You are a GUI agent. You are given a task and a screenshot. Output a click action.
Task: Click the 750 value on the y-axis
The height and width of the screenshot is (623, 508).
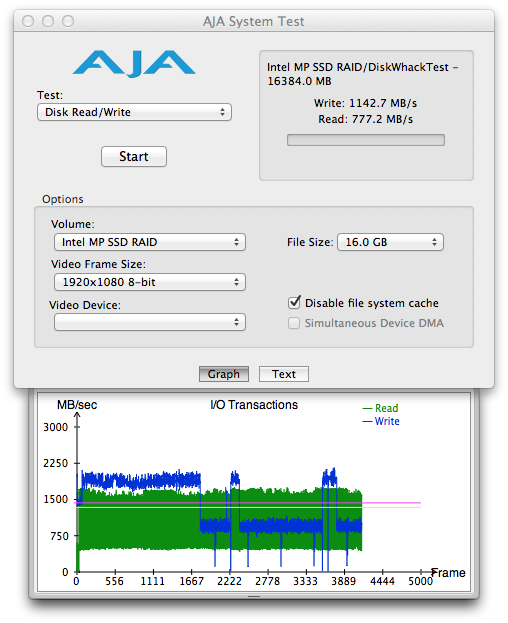pos(60,536)
